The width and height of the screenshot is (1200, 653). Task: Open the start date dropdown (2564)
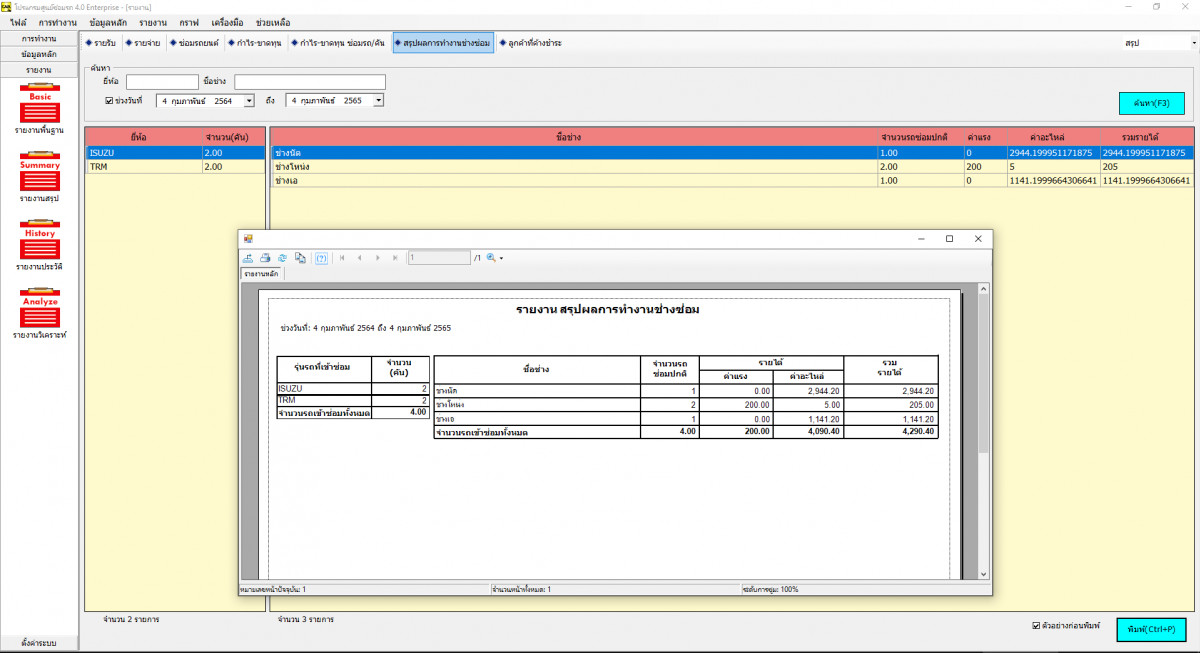tap(248, 100)
